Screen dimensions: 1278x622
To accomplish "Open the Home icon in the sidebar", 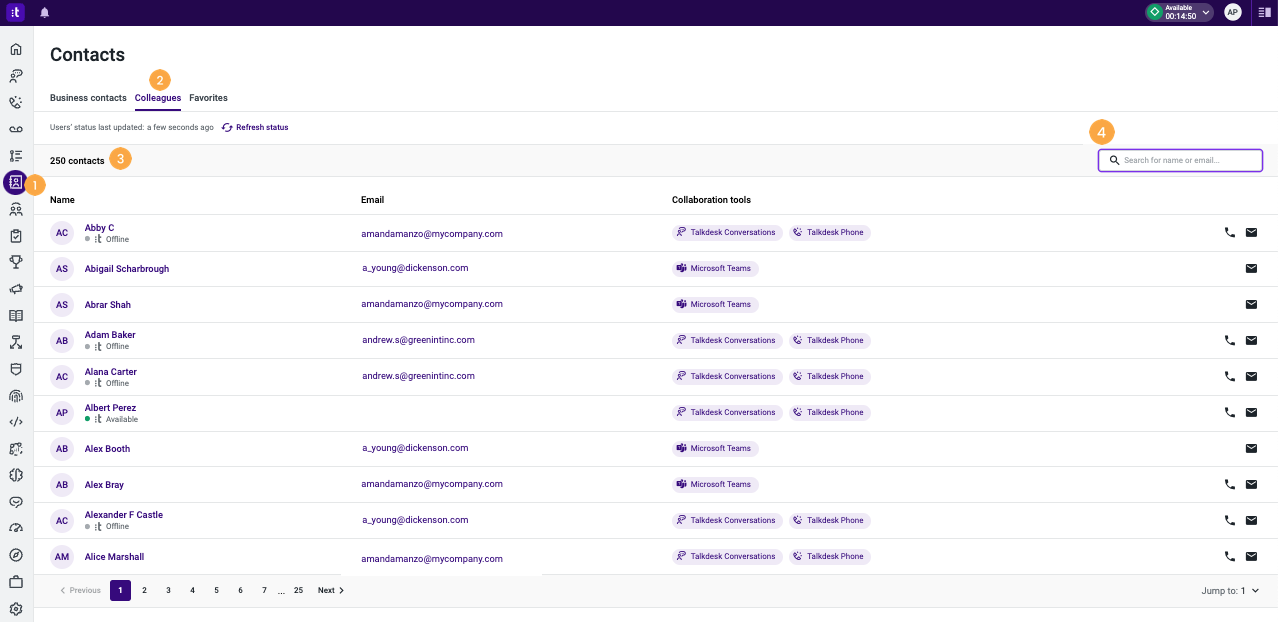I will 15,48.
